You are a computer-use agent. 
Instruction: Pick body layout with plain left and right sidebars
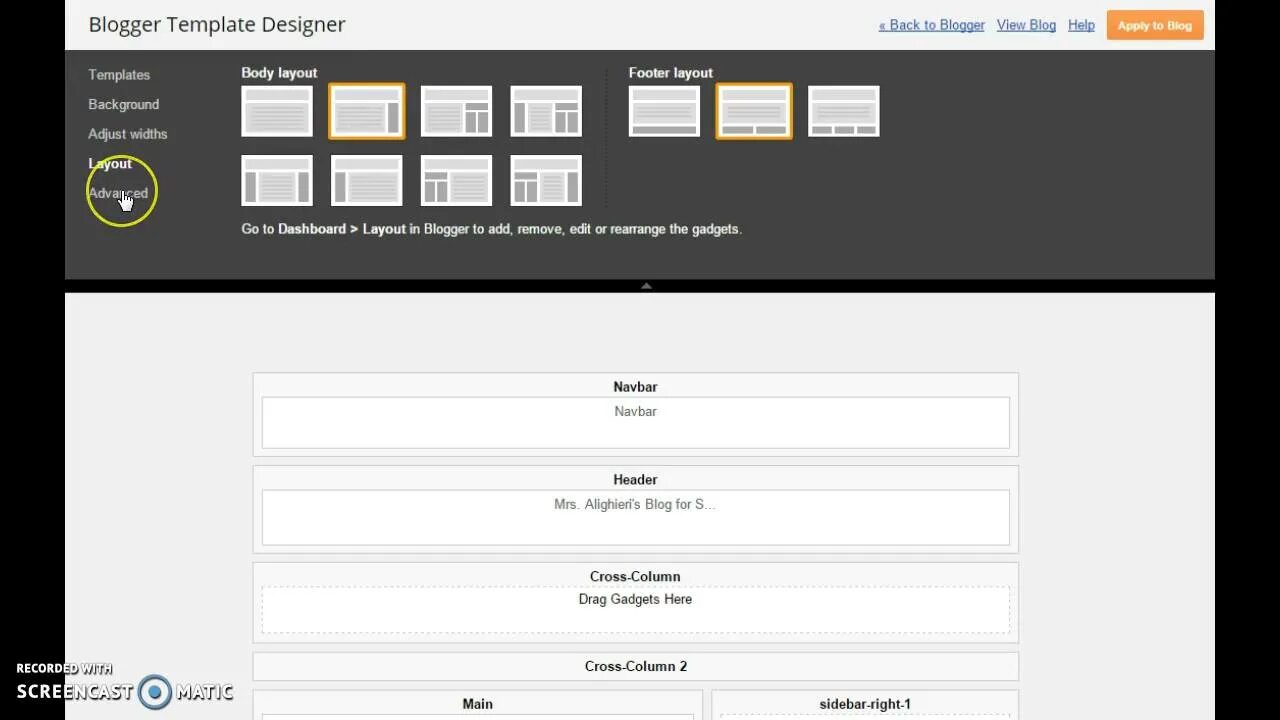pos(277,180)
